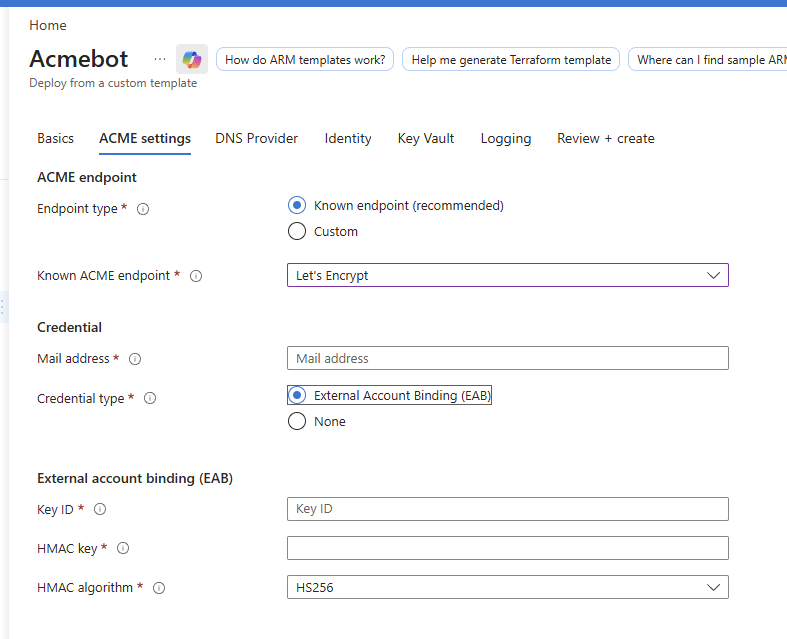Click Where can I find sample suggestion
The width and height of the screenshot is (787, 639).
(708, 60)
